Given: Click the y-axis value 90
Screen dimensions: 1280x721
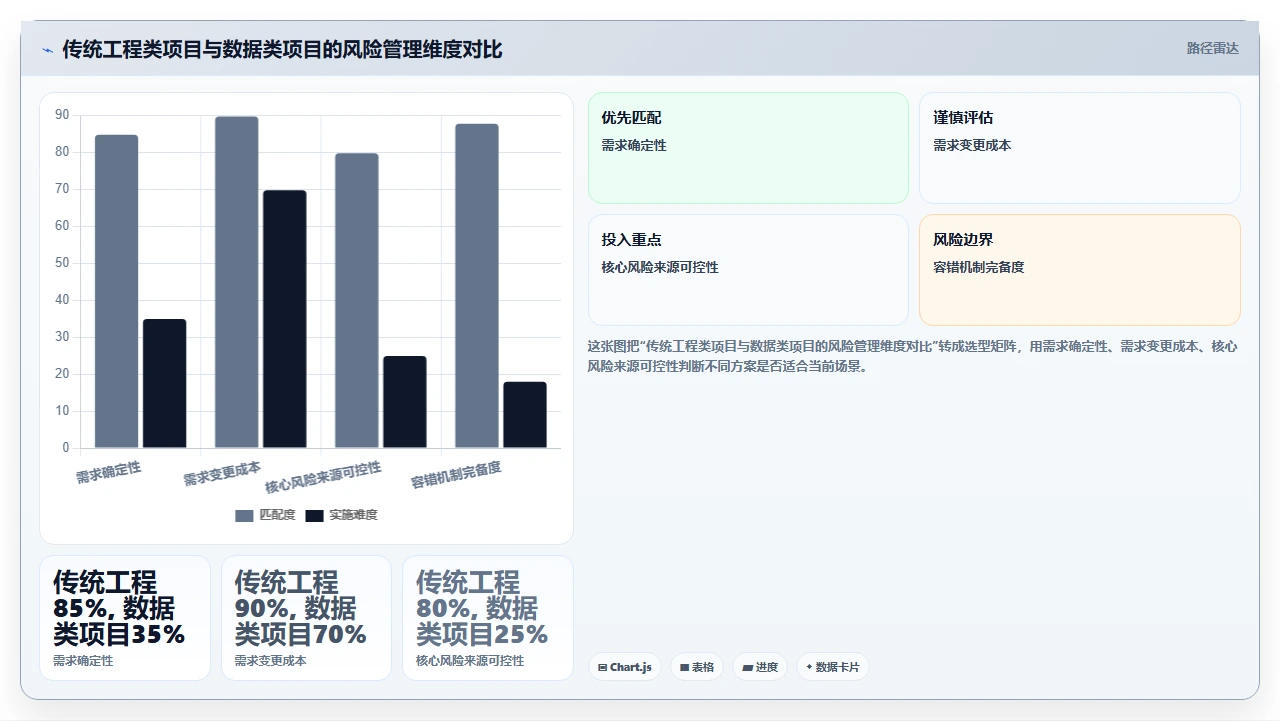Looking at the screenshot, I should coord(62,115).
